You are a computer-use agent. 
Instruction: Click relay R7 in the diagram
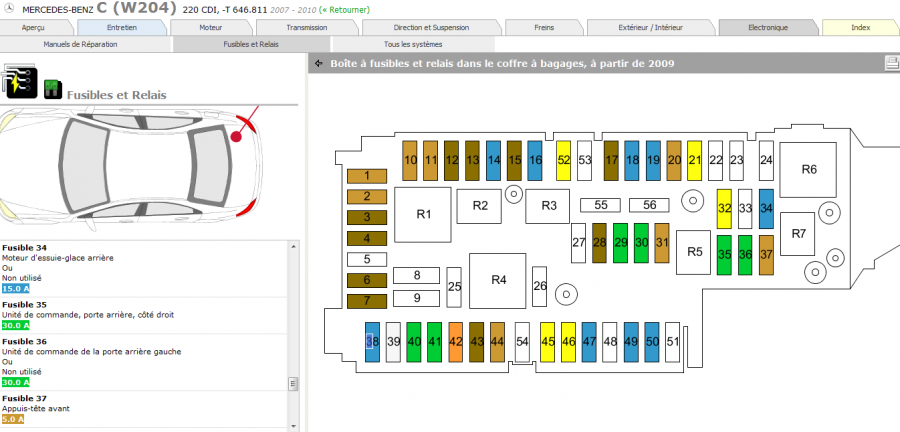[798, 234]
